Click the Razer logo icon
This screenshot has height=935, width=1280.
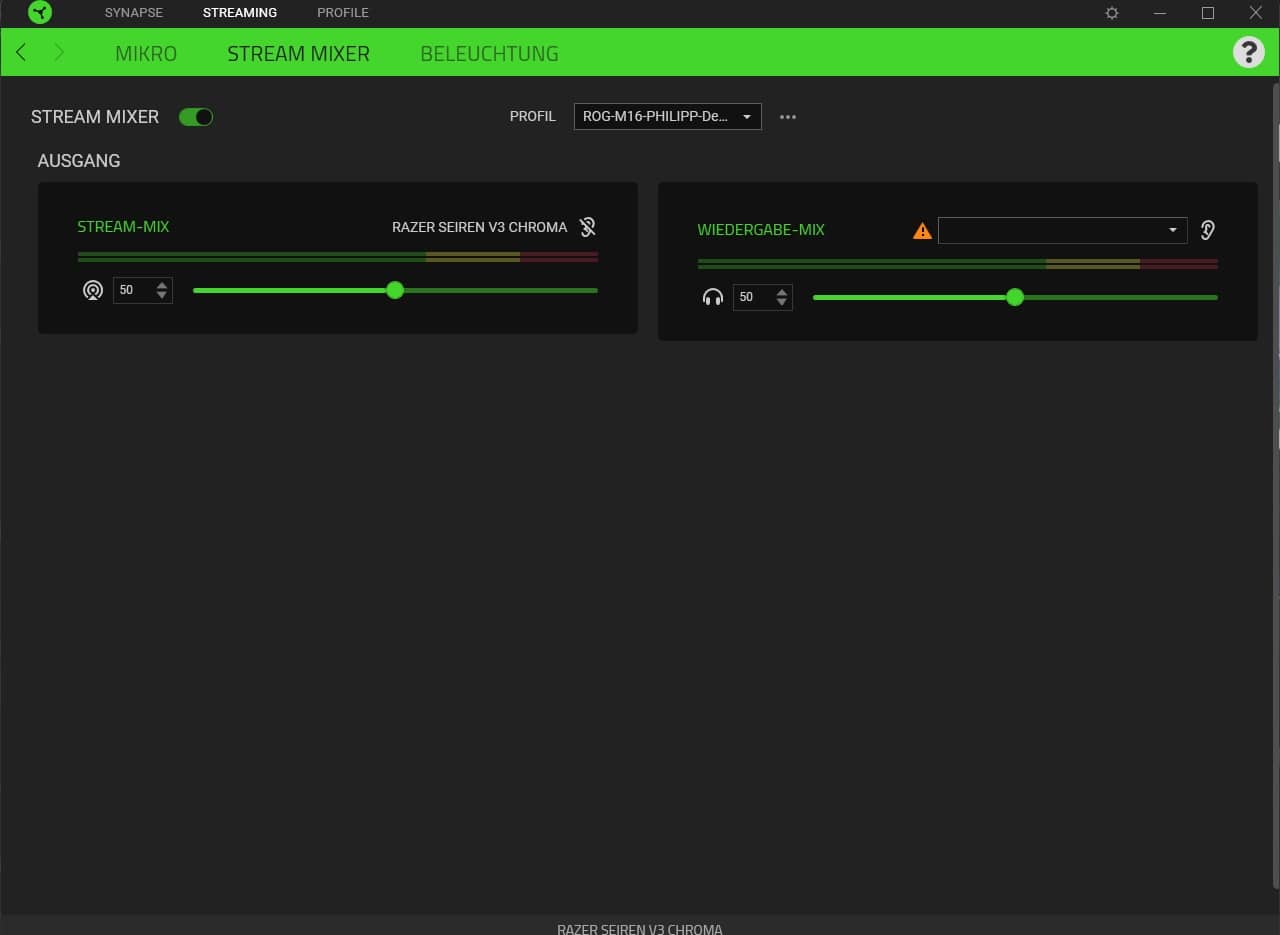40,13
